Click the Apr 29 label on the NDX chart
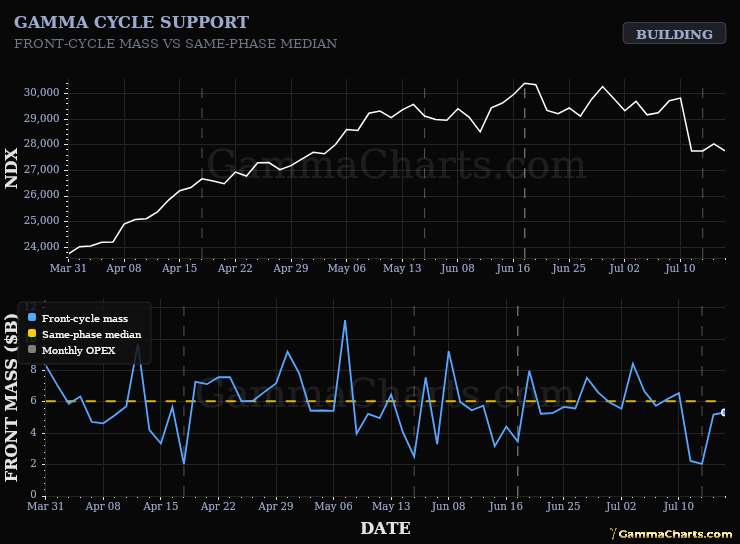Image resolution: width=740 pixels, height=544 pixels. tap(291, 268)
